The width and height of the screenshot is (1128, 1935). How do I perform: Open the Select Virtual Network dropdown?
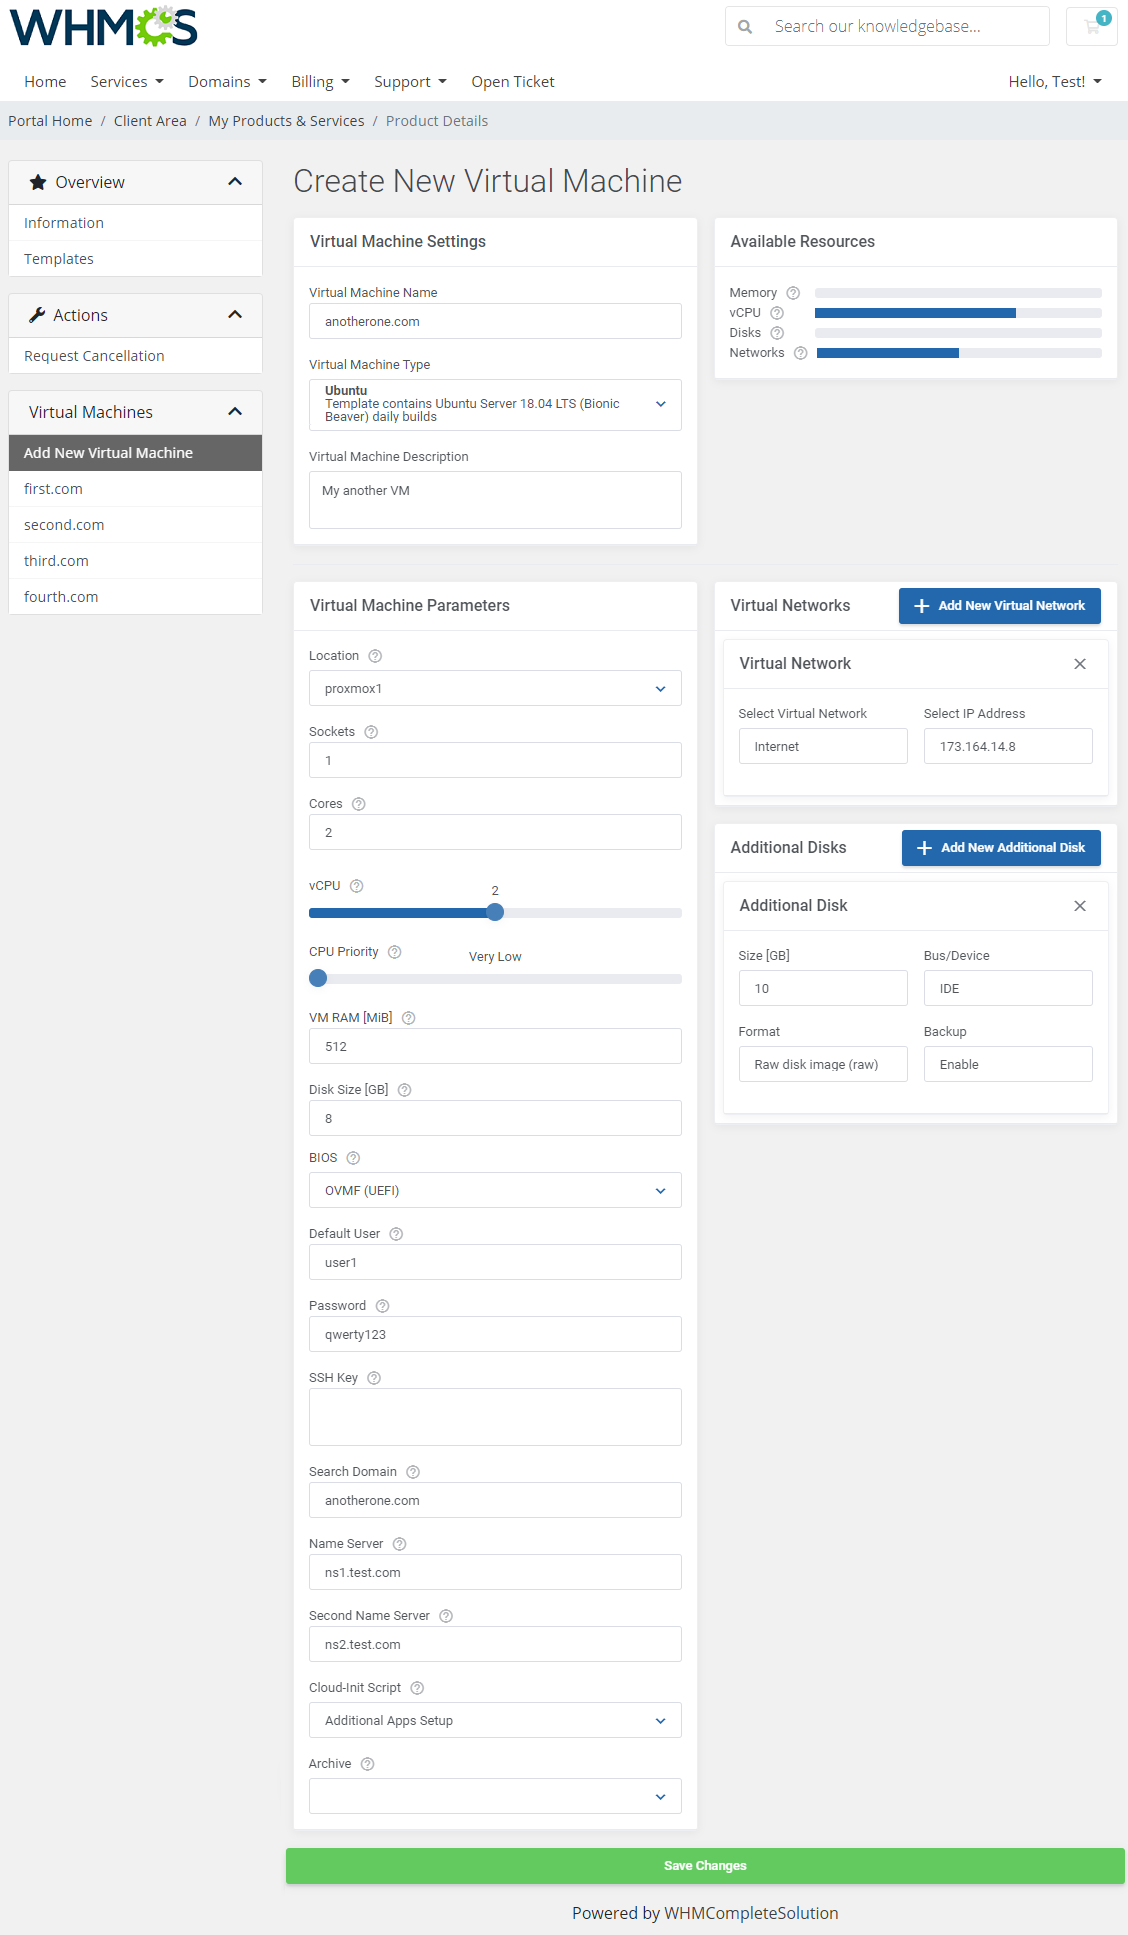pyautogui.click(x=823, y=746)
